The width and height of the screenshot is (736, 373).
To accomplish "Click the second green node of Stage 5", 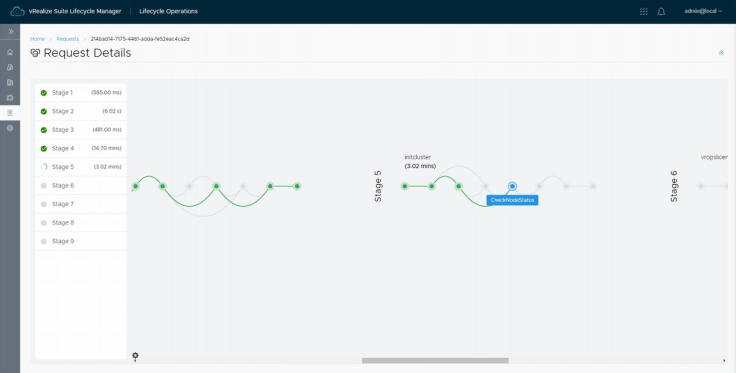I will [x=431, y=186].
